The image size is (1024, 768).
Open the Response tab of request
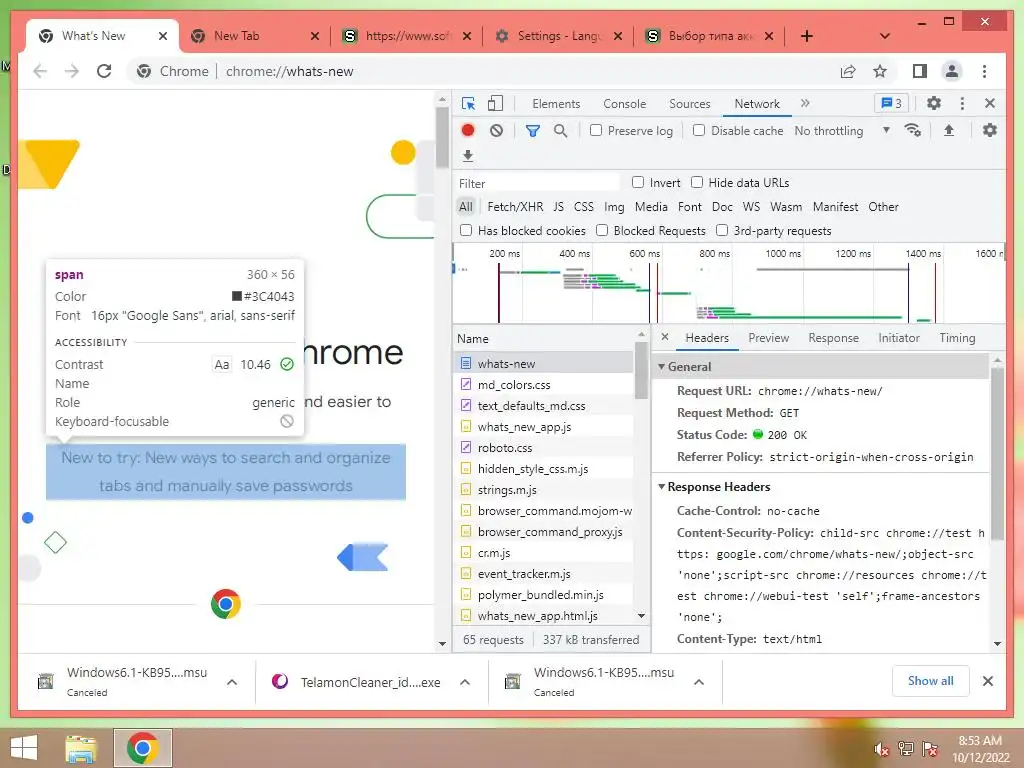(833, 338)
